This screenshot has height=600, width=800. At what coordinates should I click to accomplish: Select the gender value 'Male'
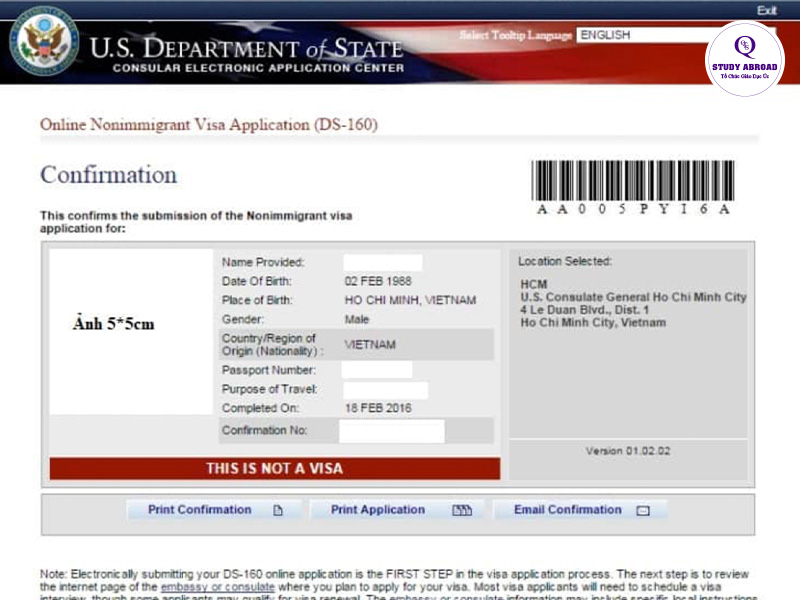tap(357, 319)
